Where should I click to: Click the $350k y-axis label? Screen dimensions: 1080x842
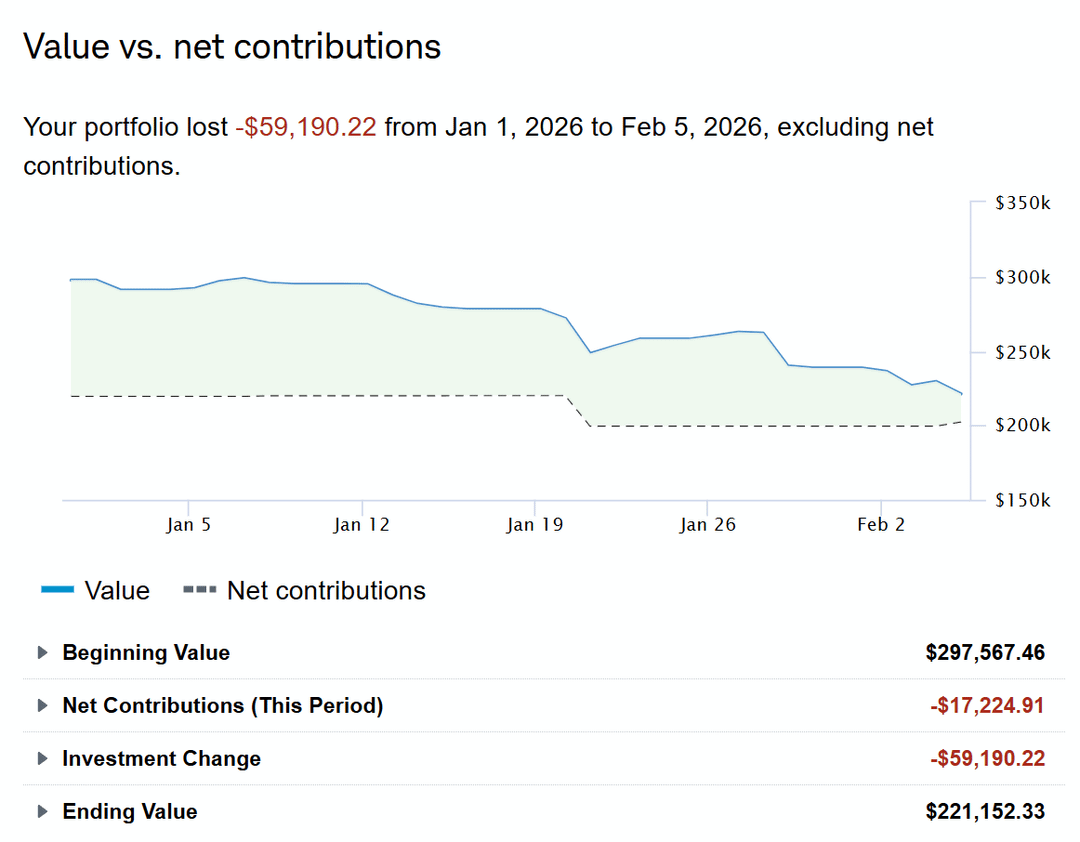click(1023, 203)
